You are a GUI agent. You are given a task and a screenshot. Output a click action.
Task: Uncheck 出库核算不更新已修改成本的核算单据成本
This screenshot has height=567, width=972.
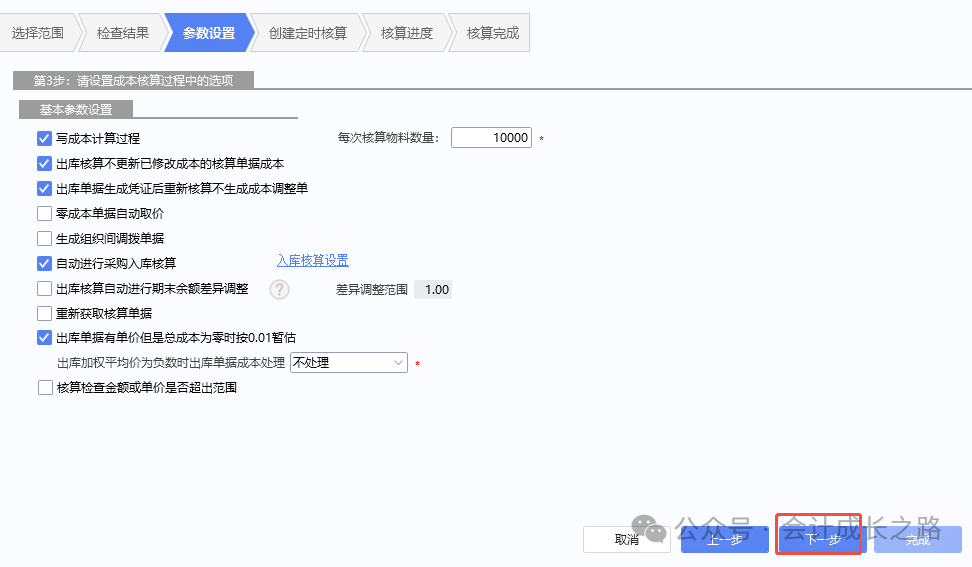point(44,163)
